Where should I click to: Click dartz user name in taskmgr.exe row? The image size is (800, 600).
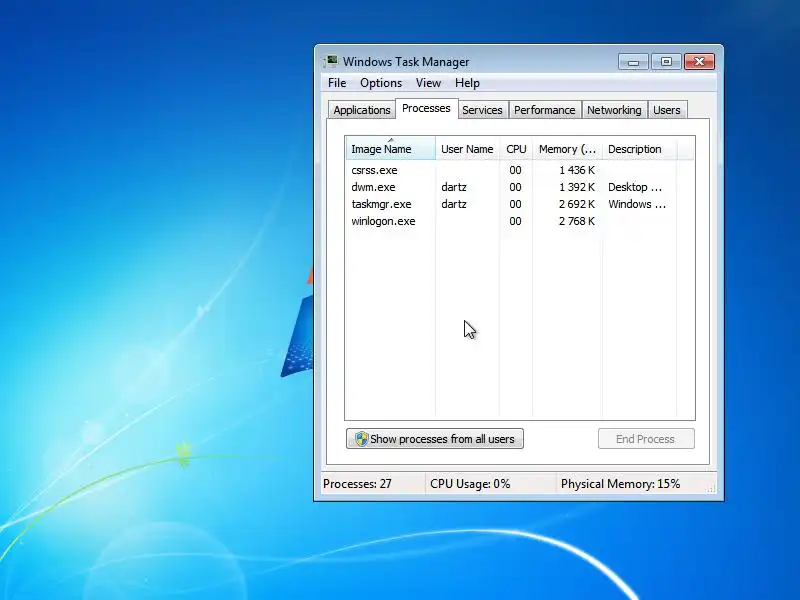454,204
